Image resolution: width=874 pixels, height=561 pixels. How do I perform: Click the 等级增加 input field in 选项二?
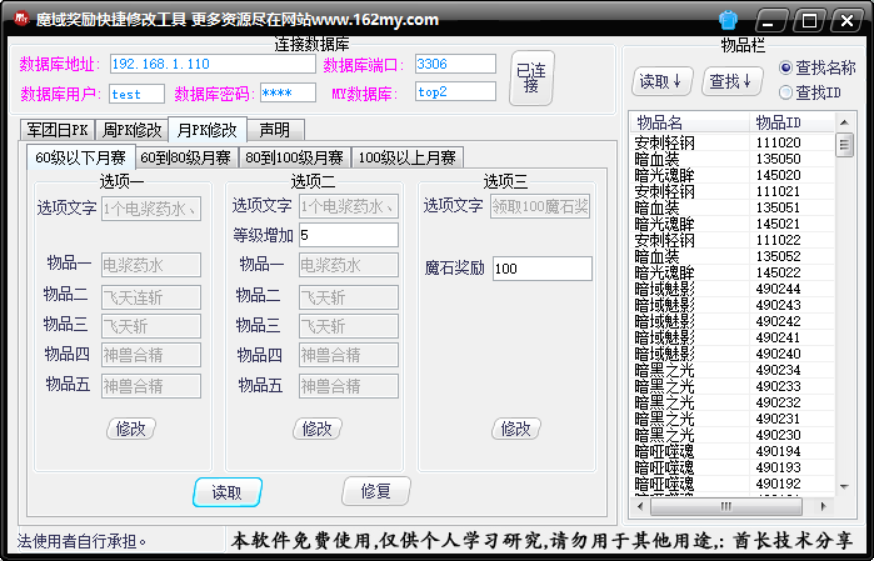[x=347, y=235]
